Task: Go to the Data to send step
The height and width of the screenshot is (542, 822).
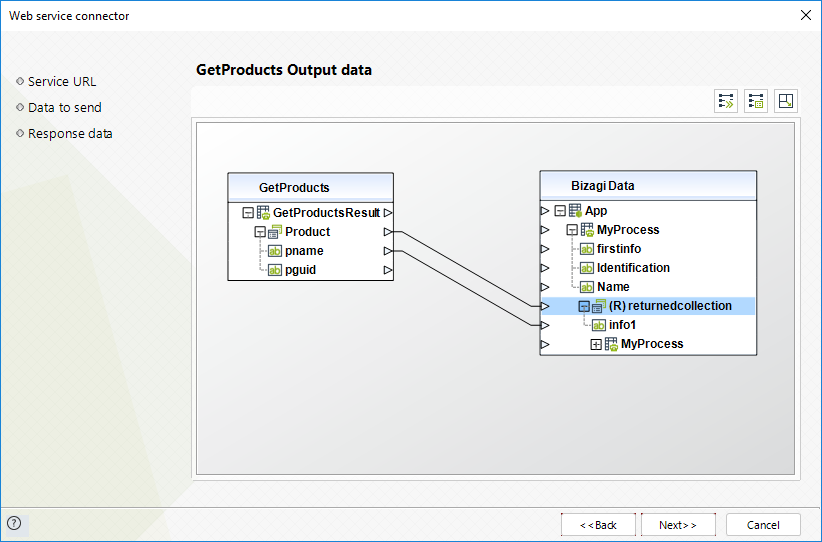Action: point(64,107)
